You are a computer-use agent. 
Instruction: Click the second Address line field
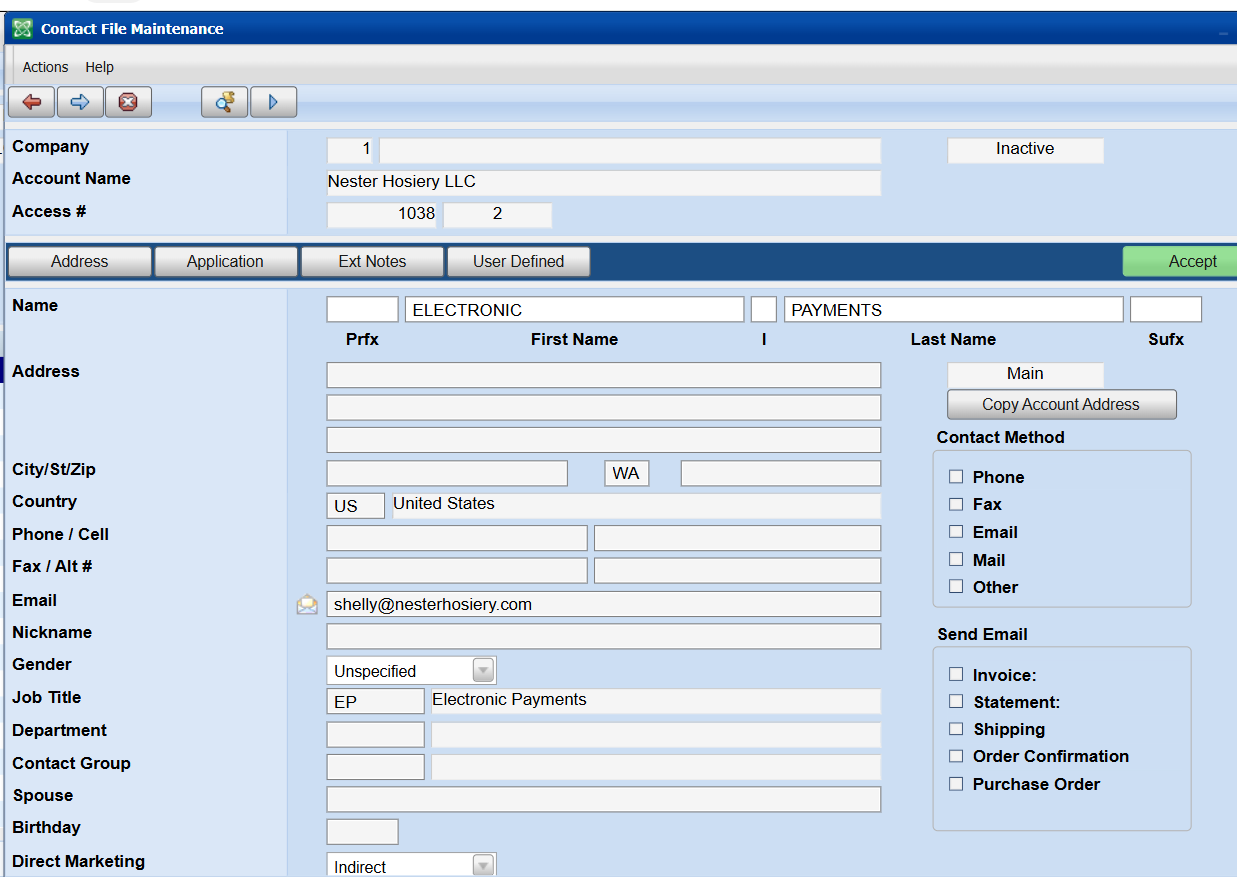604,408
